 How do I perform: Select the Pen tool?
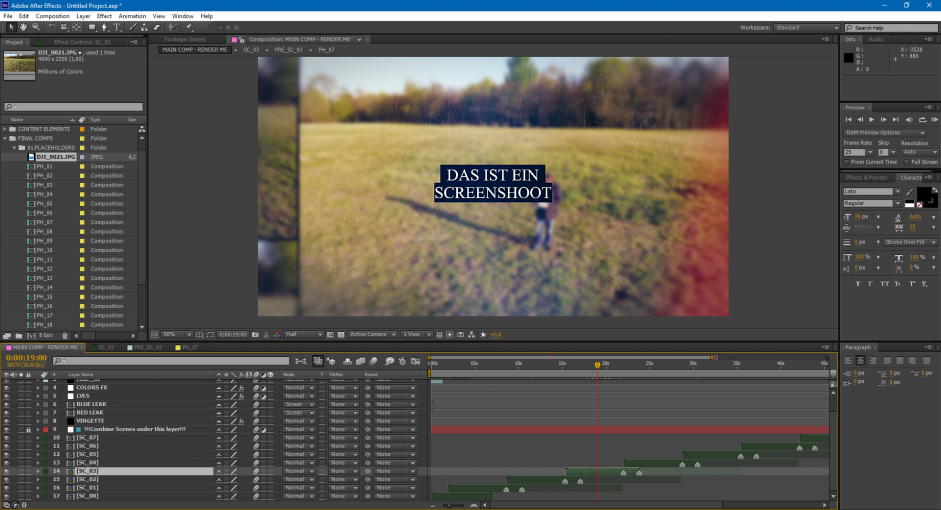[105, 27]
